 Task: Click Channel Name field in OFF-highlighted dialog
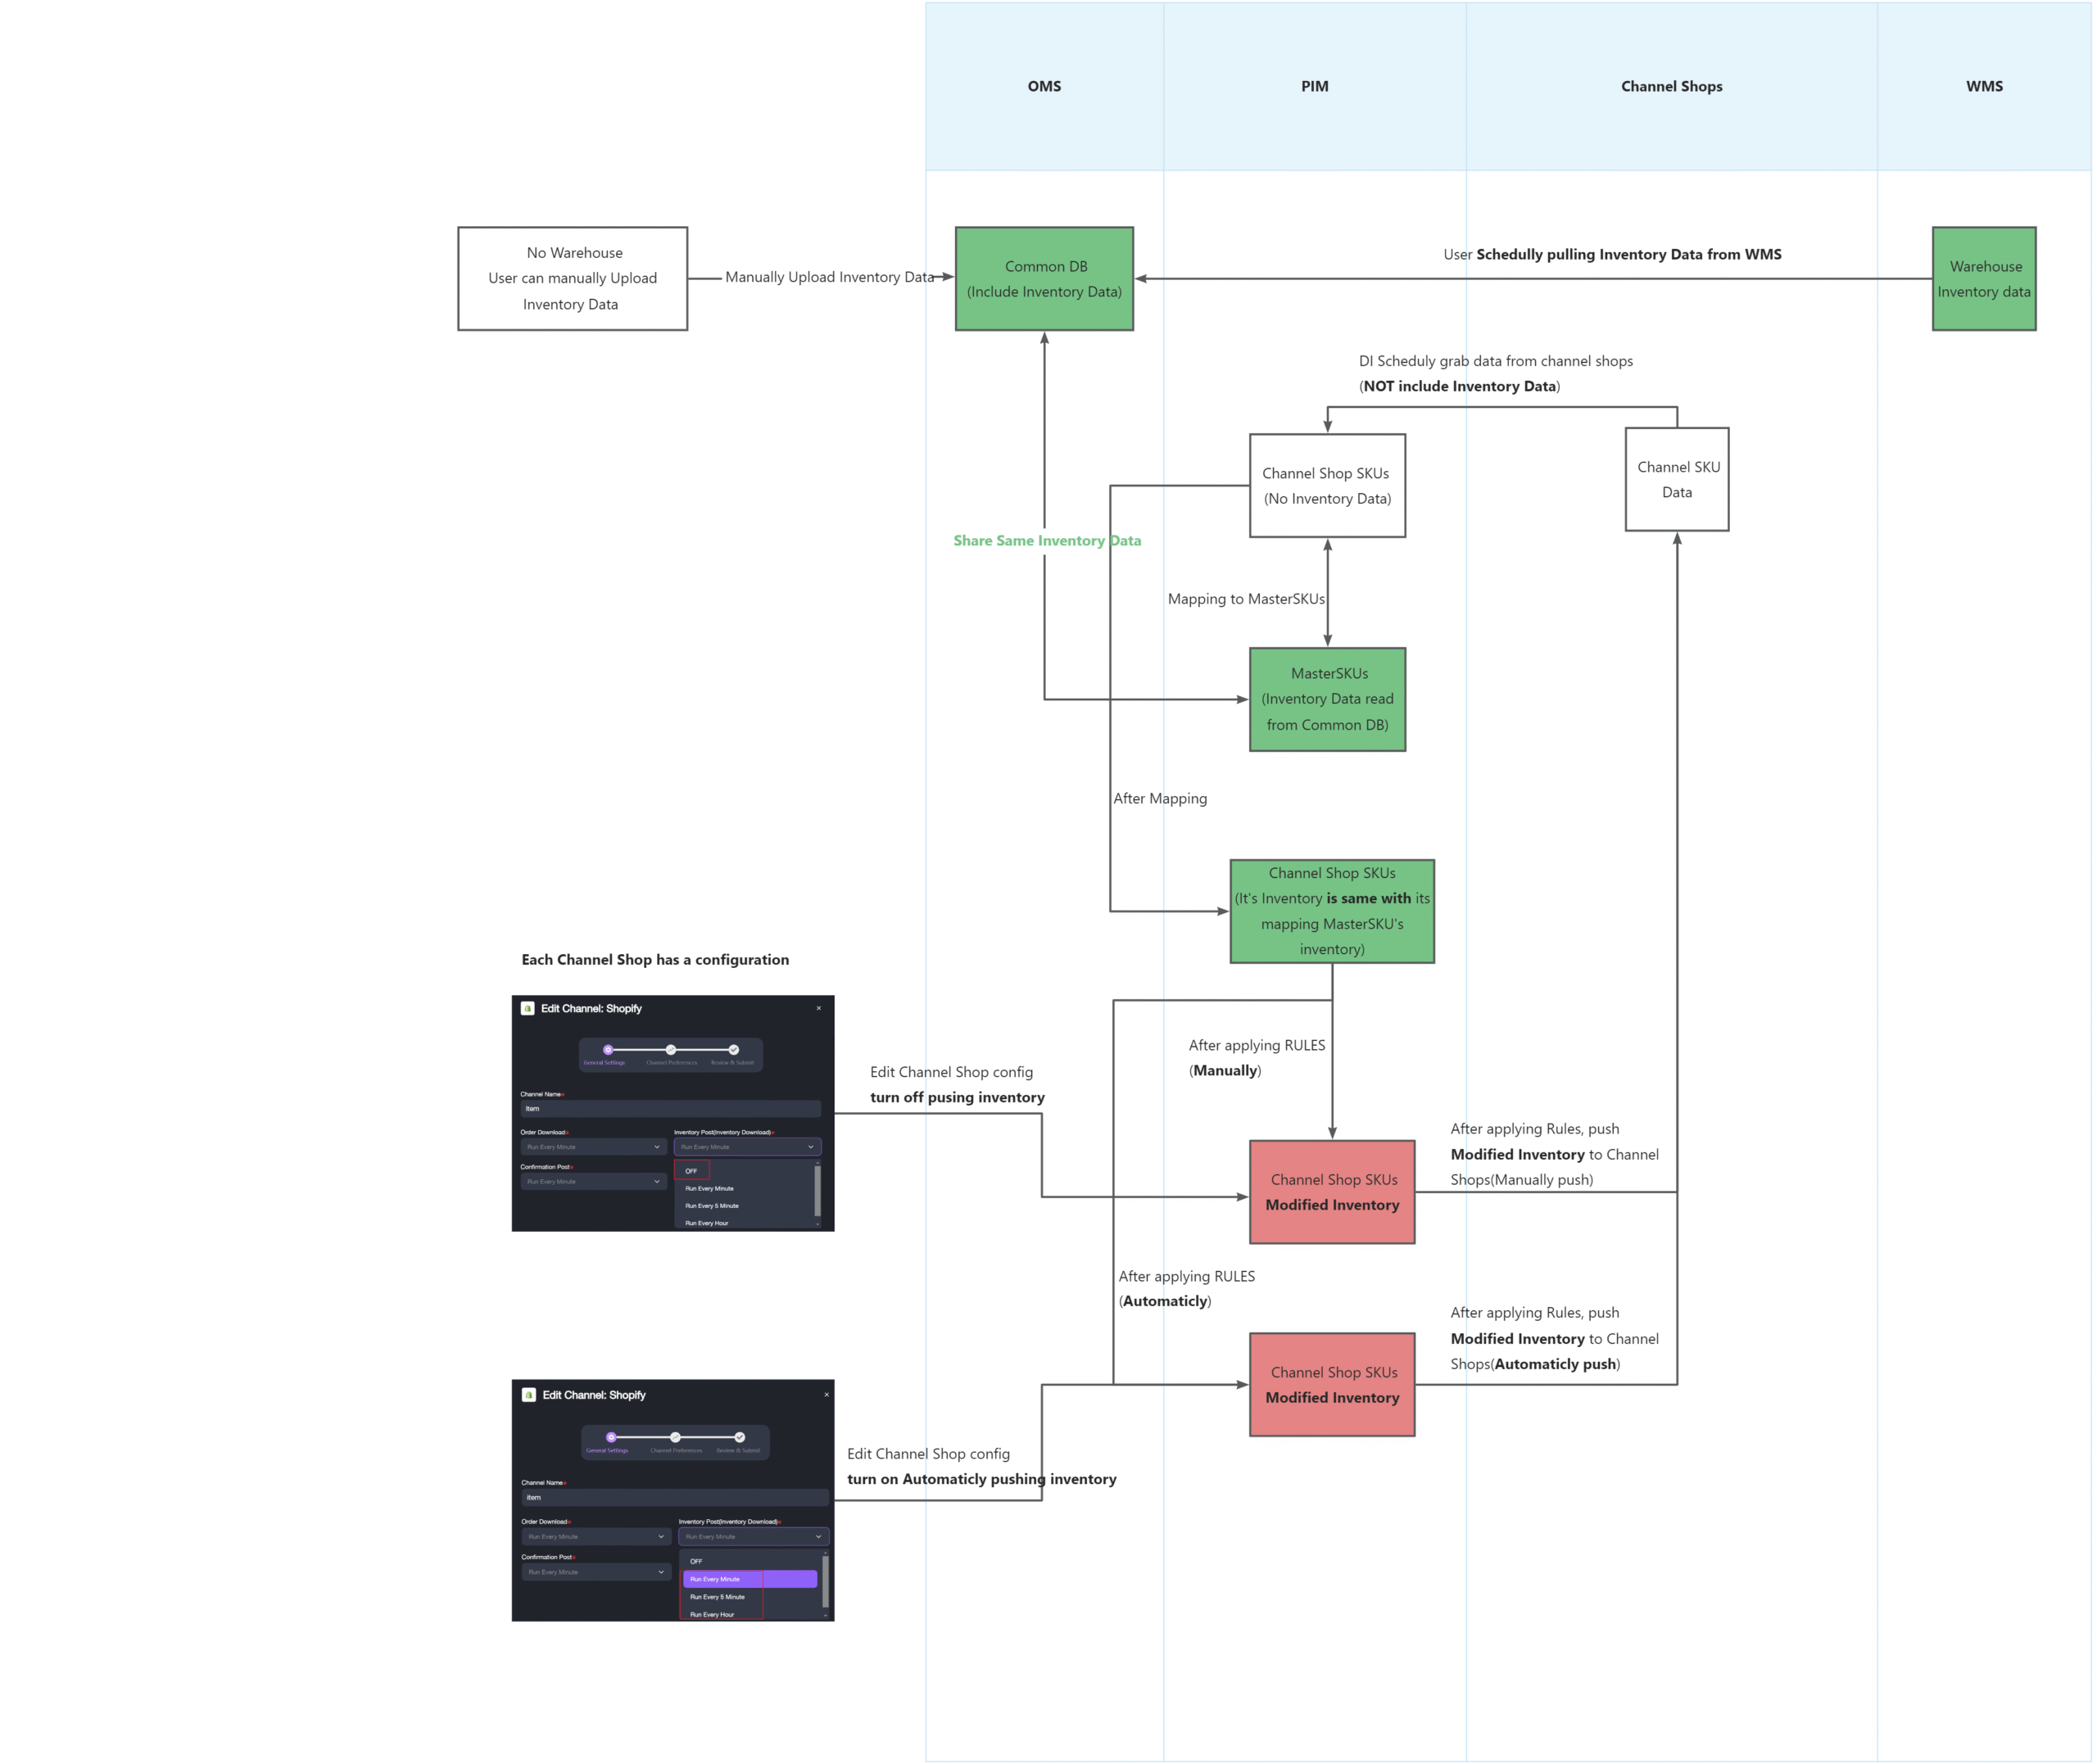pos(670,1108)
